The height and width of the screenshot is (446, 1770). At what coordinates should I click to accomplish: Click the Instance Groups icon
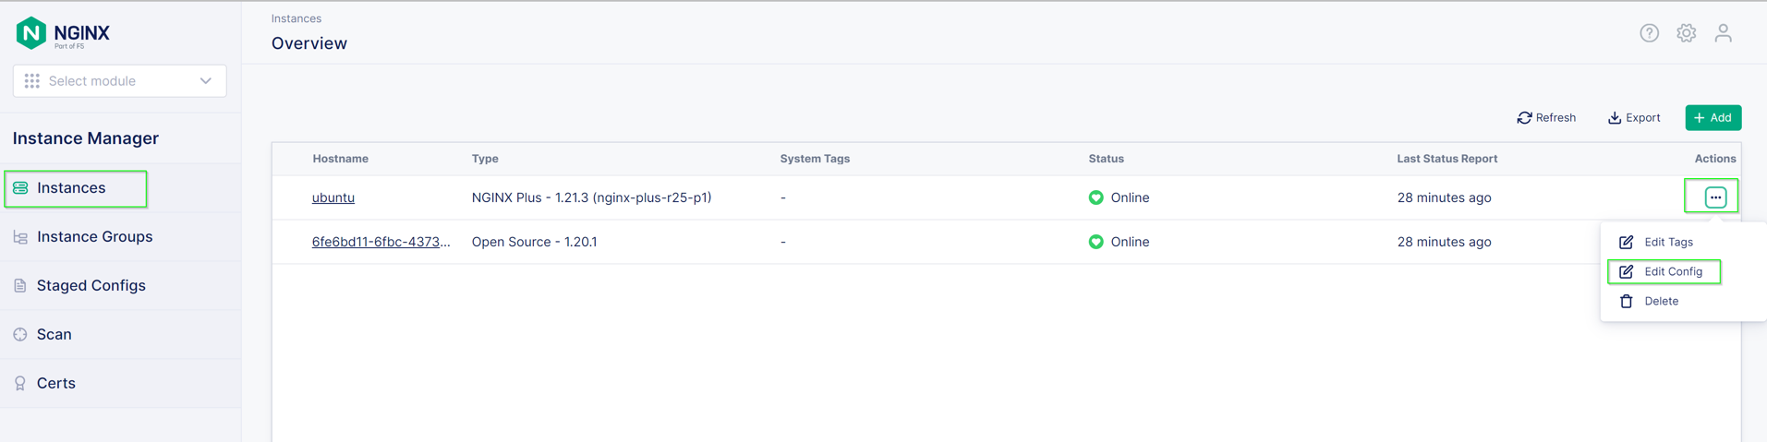click(20, 237)
